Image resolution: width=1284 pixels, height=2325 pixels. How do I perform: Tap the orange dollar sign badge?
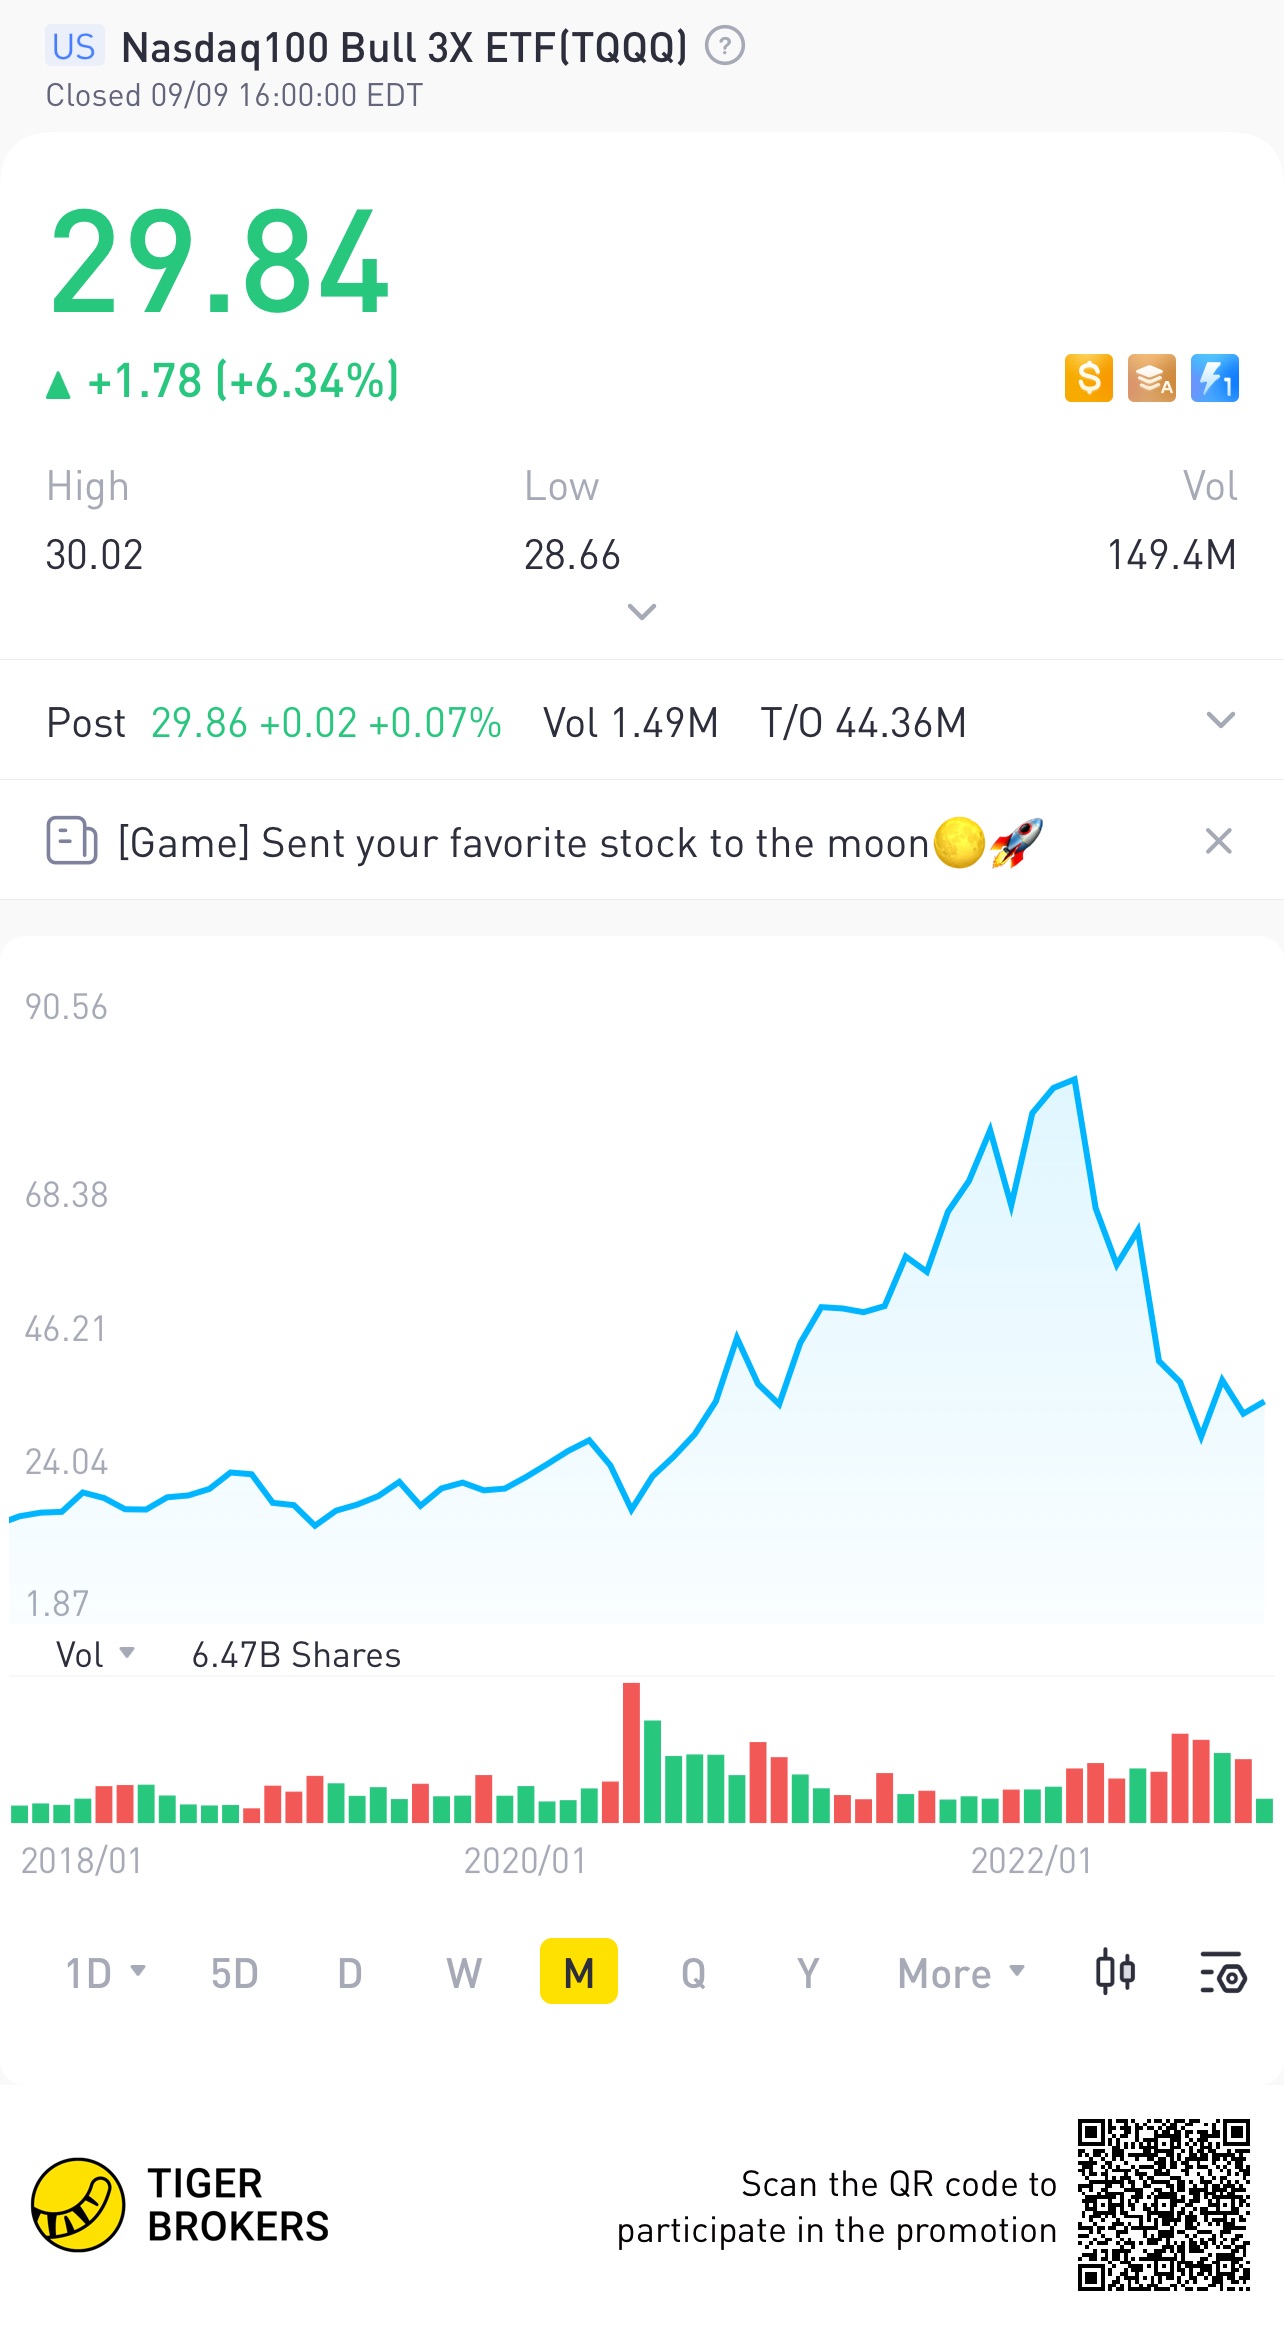(x=1089, y=379)
